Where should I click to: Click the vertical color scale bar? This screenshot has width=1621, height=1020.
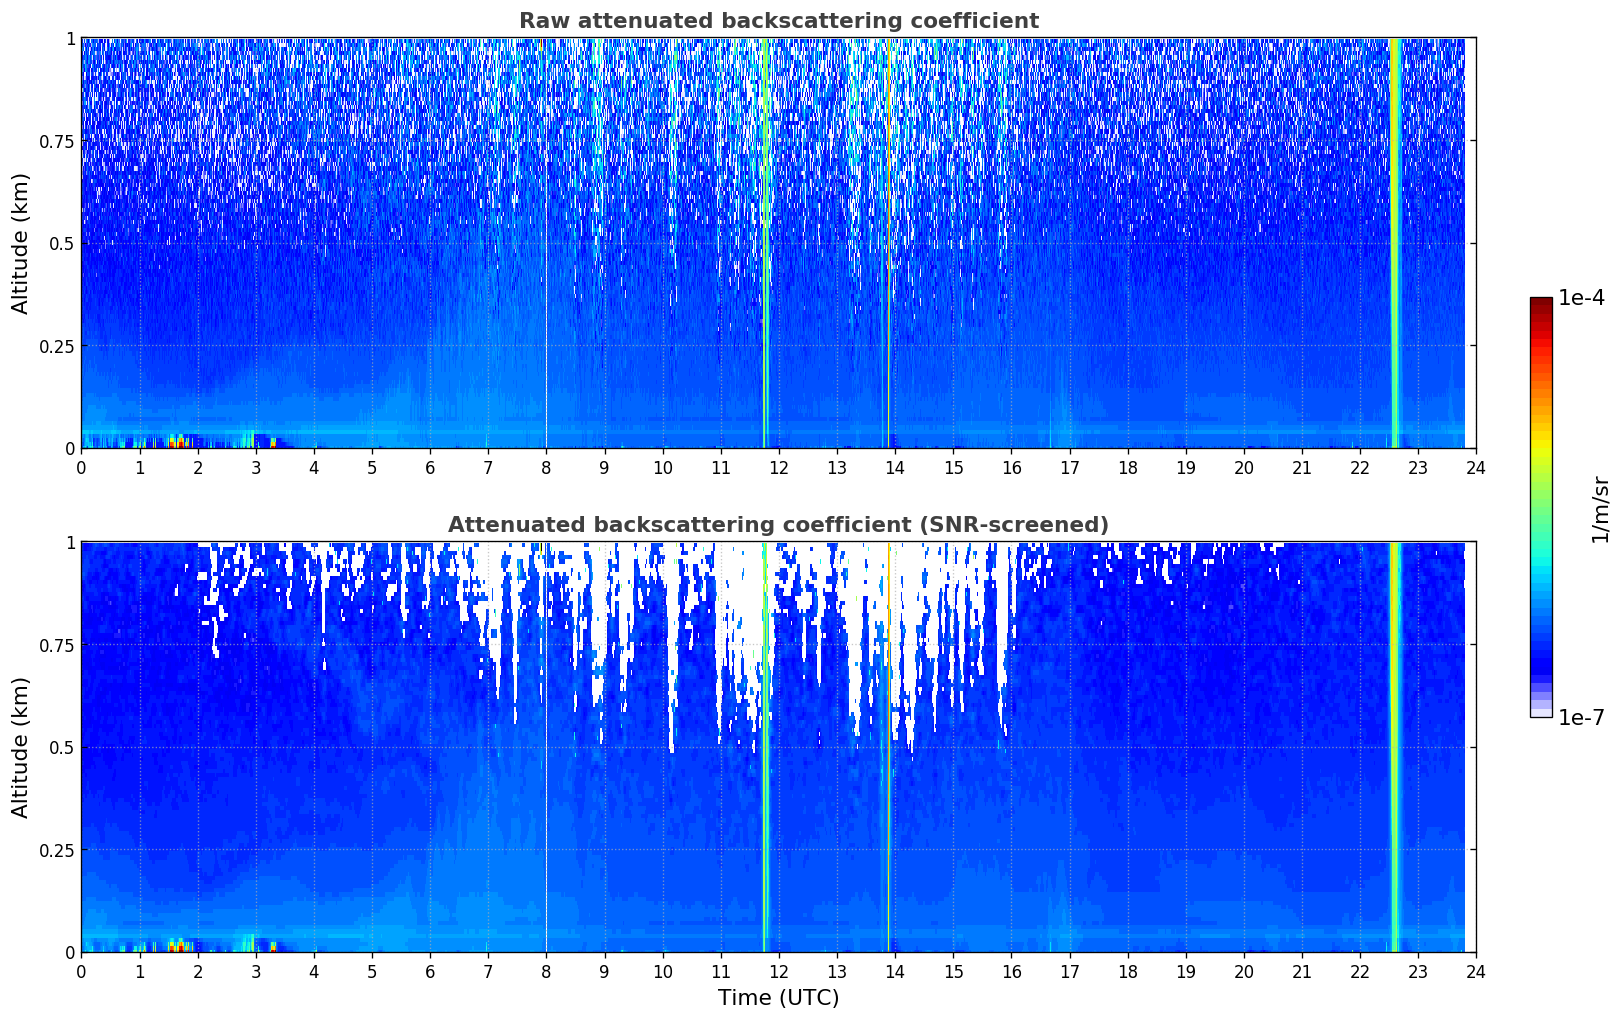1541,507
